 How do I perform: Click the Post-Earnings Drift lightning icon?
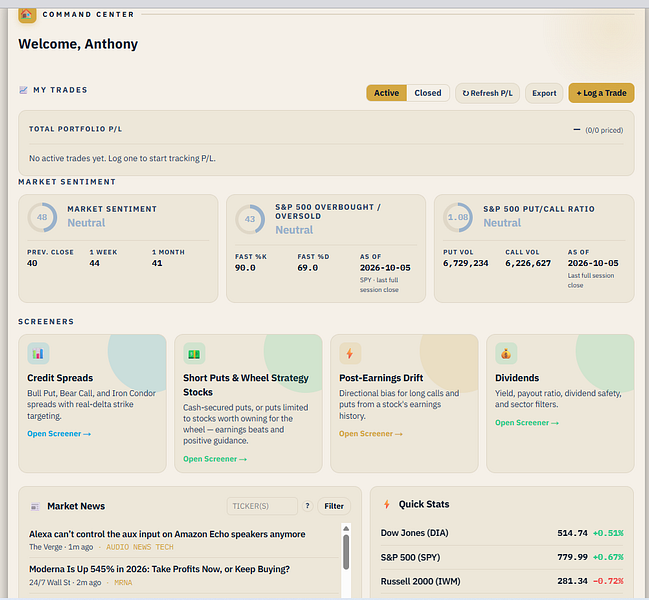[x=350, y=353]
